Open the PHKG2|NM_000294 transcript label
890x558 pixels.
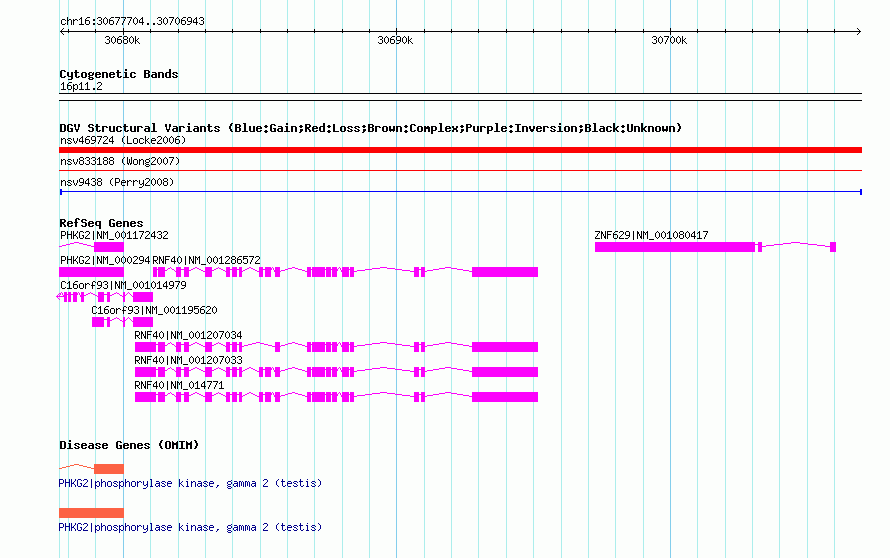coord(105,260)
